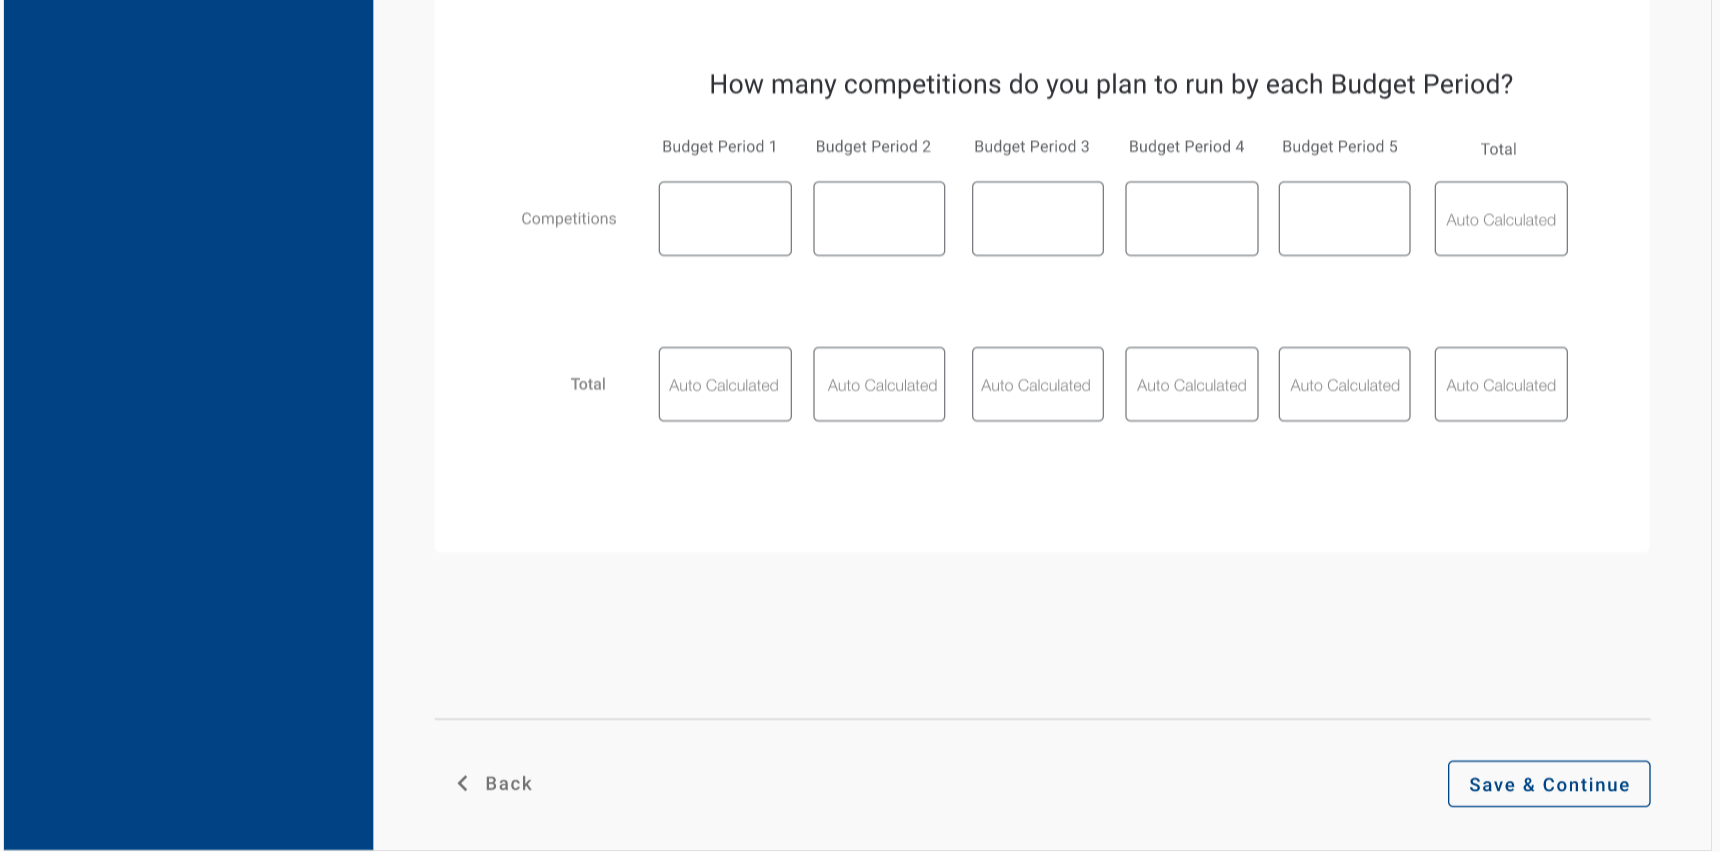This screenshot has height=852, width=1720.
Task: Select the Competitions input under Budget Period 2
Action: point(879,219)
